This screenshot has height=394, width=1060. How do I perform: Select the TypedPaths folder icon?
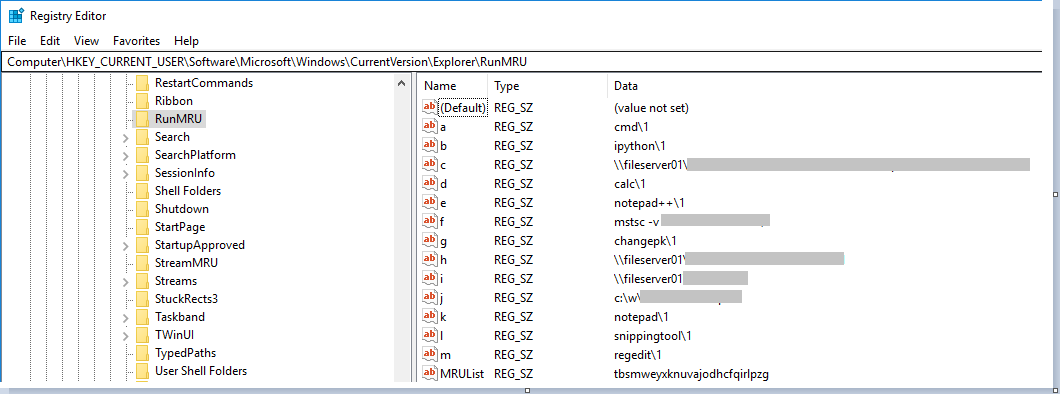[x=142, y=353]
